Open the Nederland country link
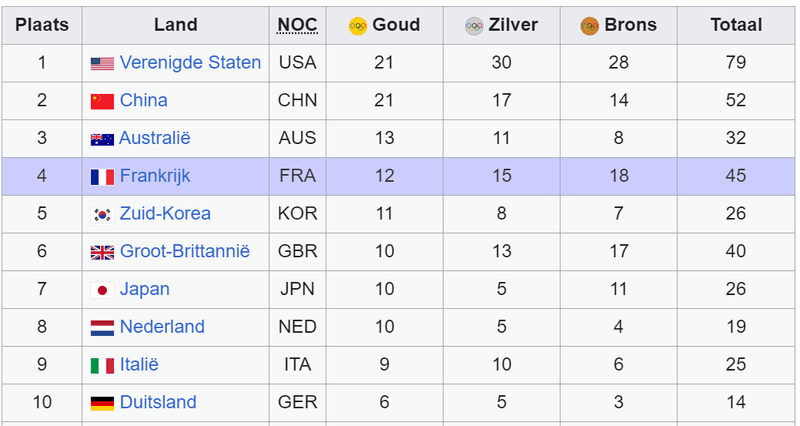 click(162, 327)
